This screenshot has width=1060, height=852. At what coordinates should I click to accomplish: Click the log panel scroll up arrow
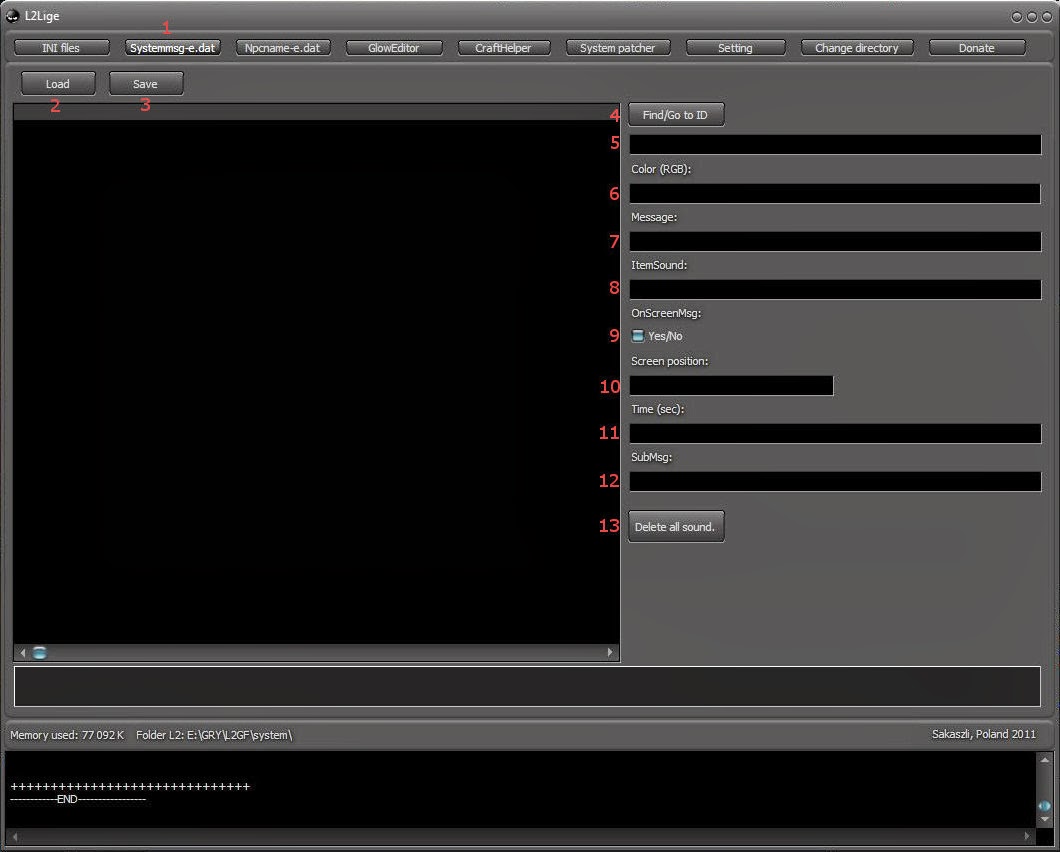[1045, 761]
